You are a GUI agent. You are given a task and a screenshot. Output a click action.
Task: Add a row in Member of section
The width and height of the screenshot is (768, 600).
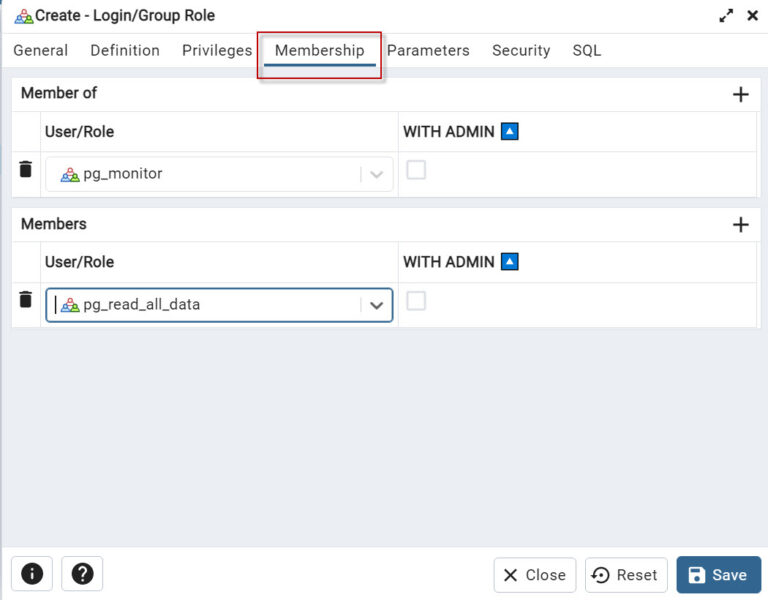tap(741, 94)
